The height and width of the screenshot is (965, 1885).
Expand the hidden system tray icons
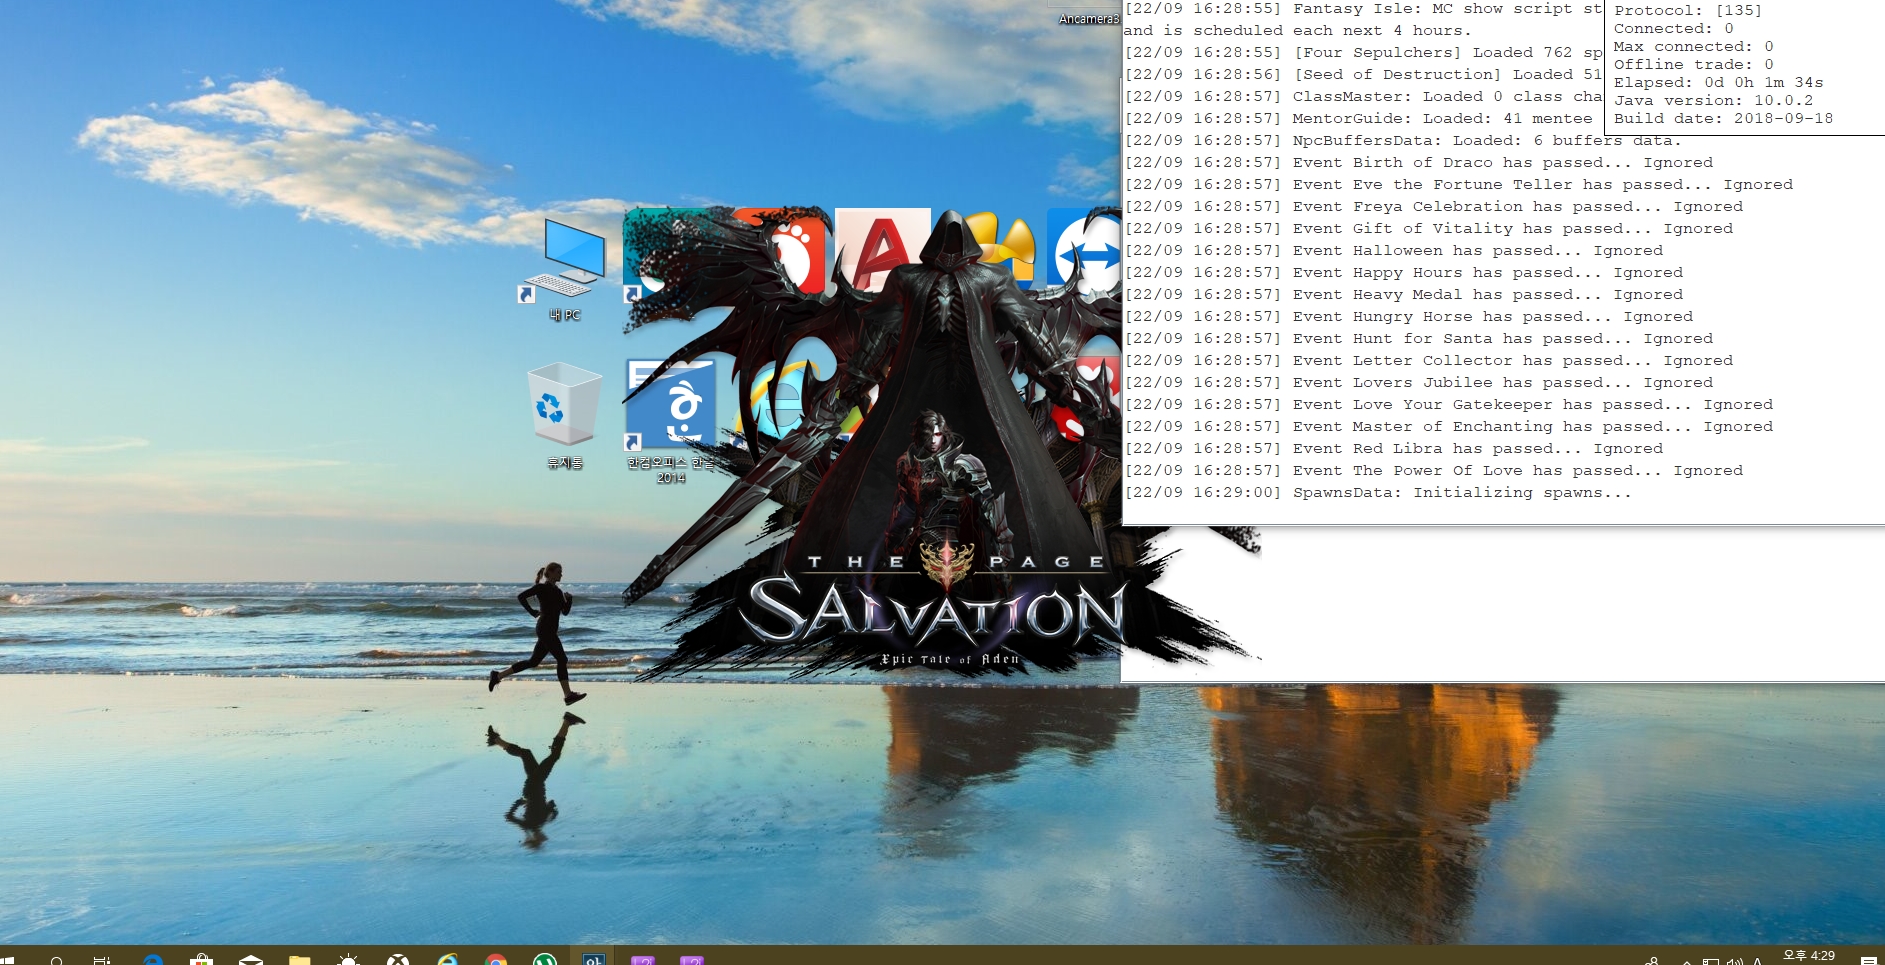tap(1687, 961)
